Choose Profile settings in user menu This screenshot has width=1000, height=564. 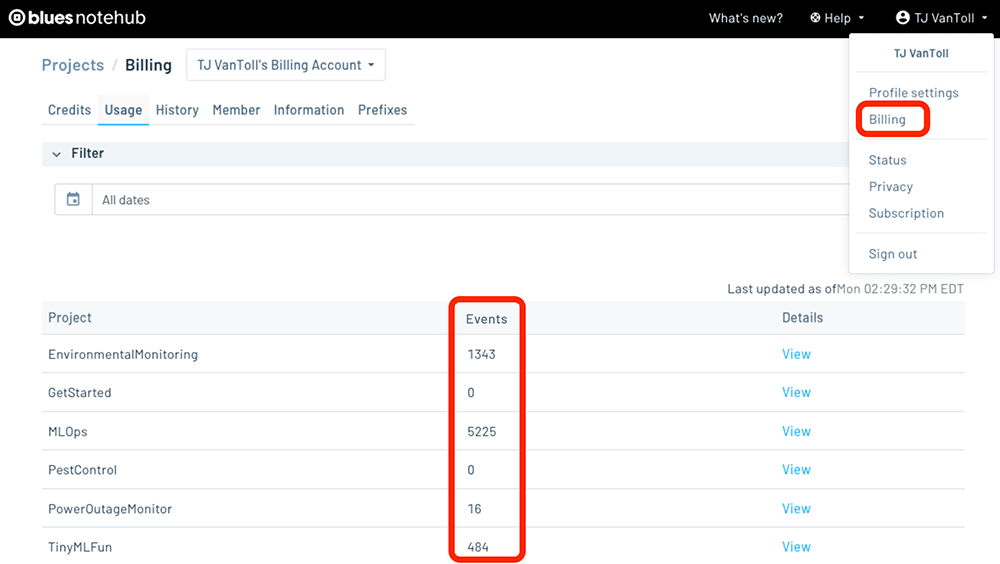[913, 93]
